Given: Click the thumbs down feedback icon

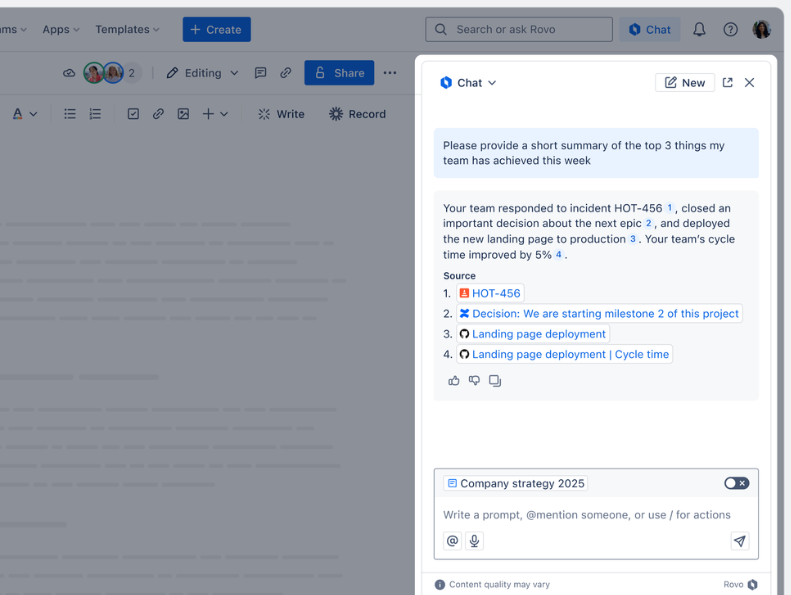Looking at the screenshot, I should 474,381.
